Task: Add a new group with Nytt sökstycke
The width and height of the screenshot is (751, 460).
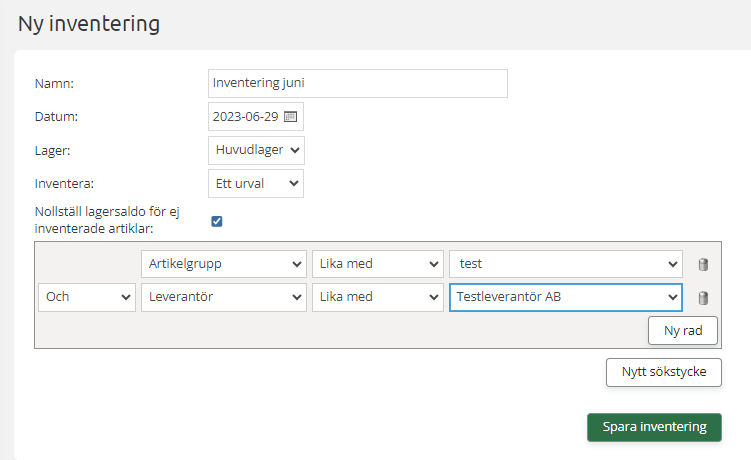Action: pyautogui.click(x=664, y=372)
